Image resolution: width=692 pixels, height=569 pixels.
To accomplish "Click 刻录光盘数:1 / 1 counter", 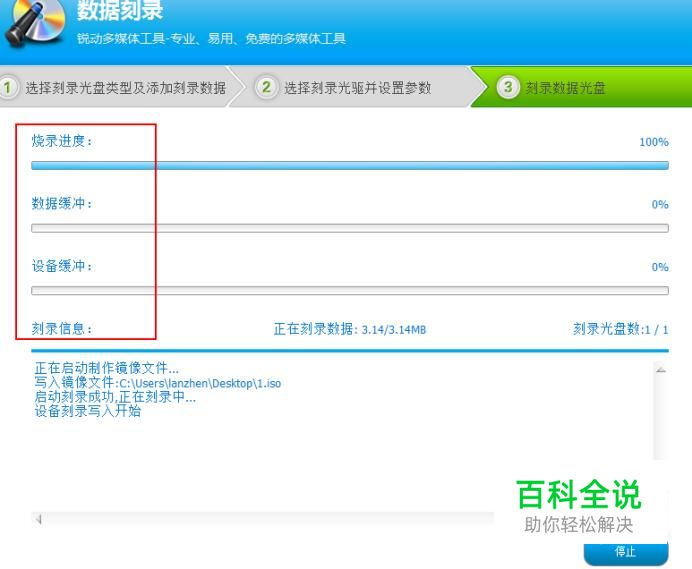I will 621,329.
